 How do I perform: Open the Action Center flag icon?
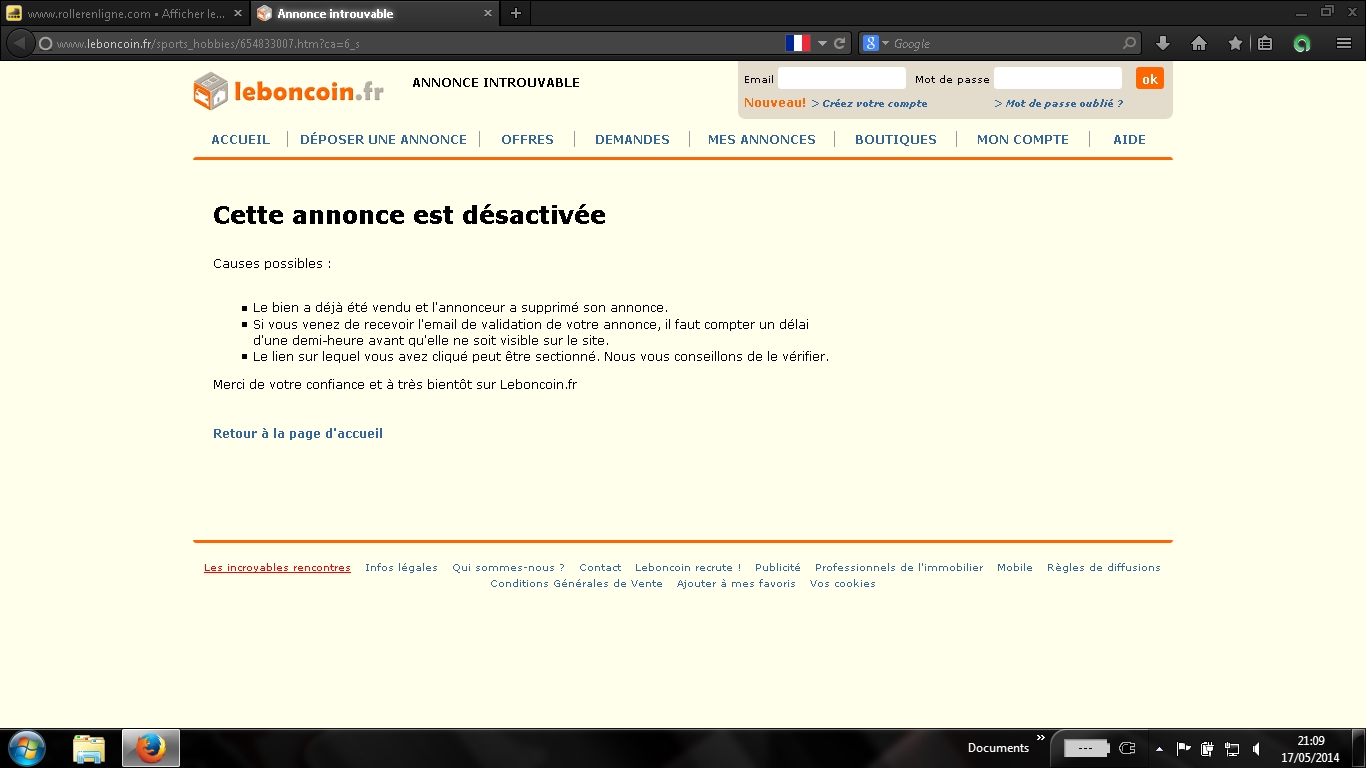coord(1183,748)
